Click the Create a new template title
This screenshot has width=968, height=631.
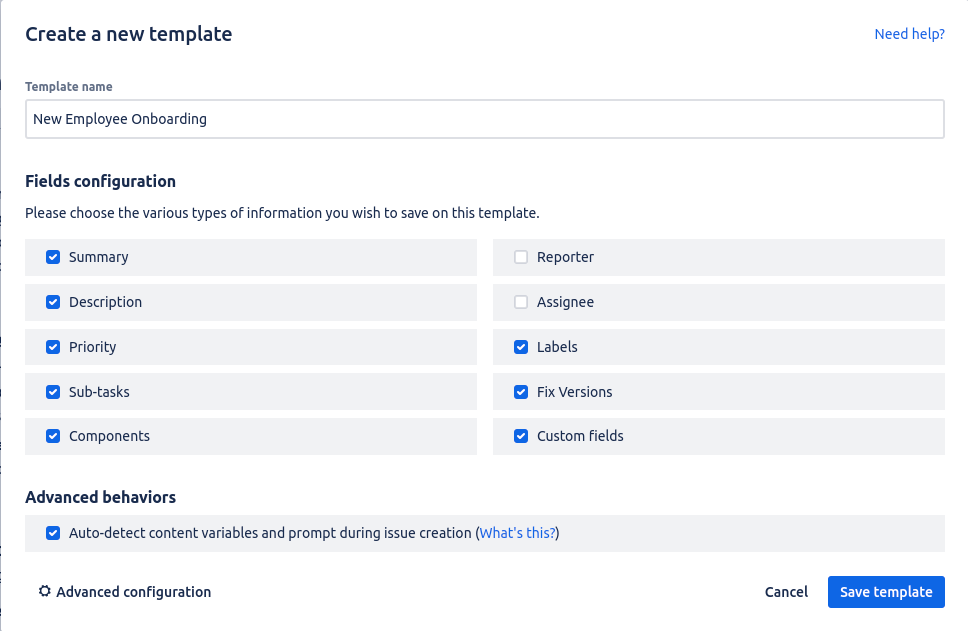coord(128,34)
